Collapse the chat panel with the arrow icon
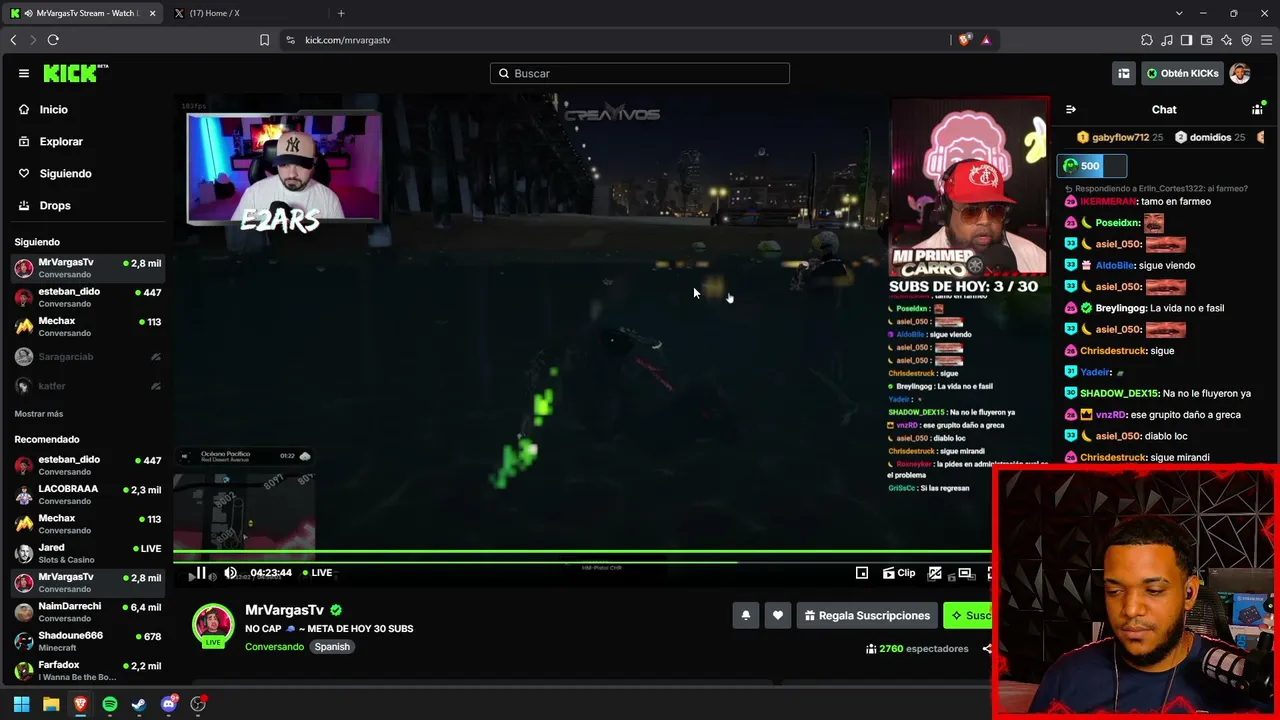 [1070, 109]
